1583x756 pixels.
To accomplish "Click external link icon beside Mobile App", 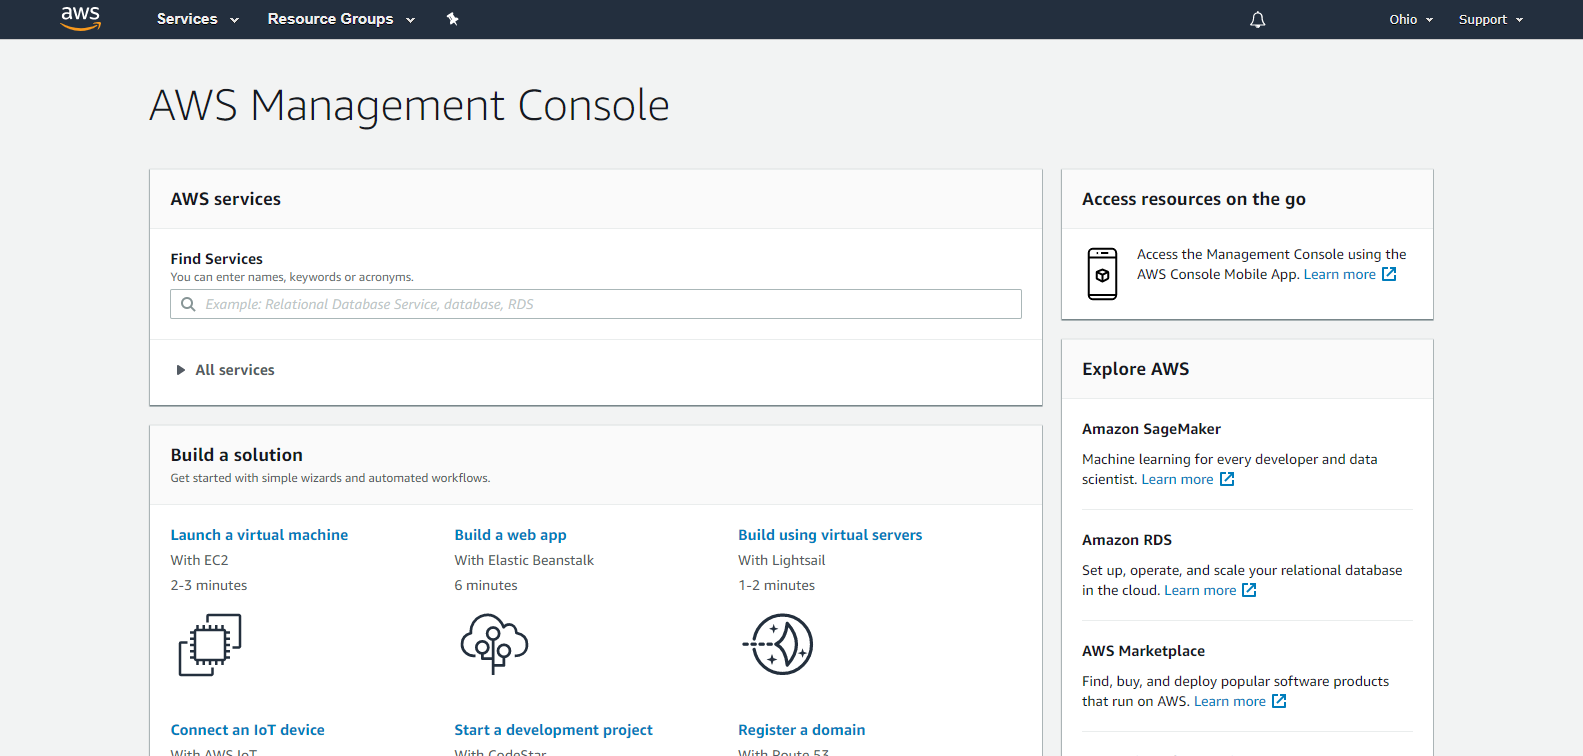I will (x=1389, y=274).
